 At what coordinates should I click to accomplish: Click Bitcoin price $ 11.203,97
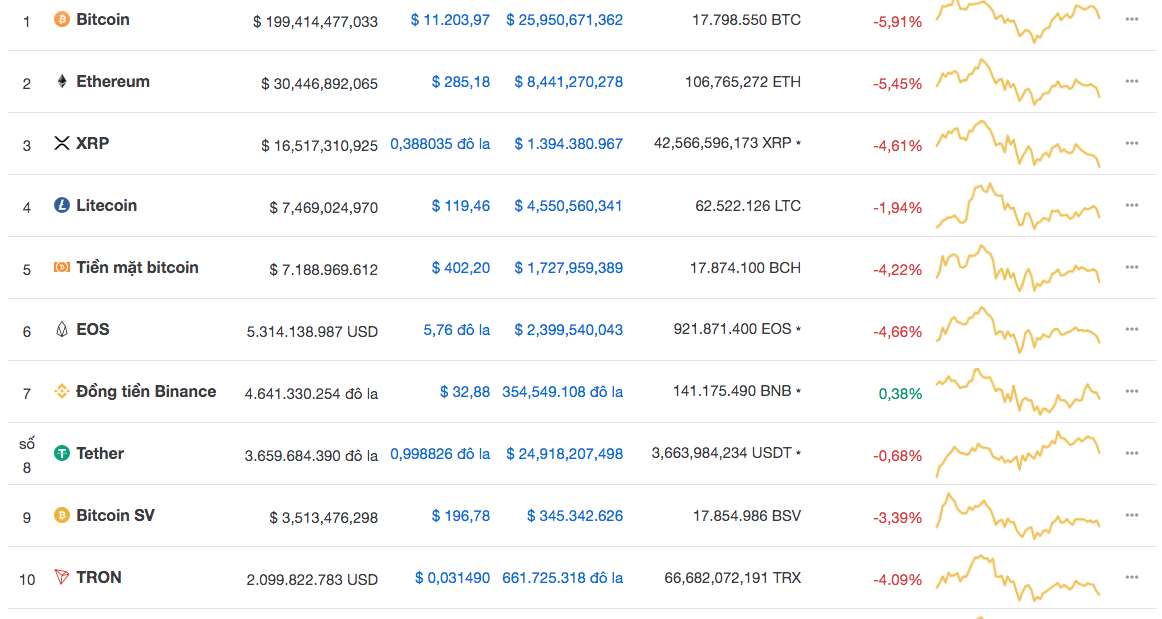[x=450, y=20]
